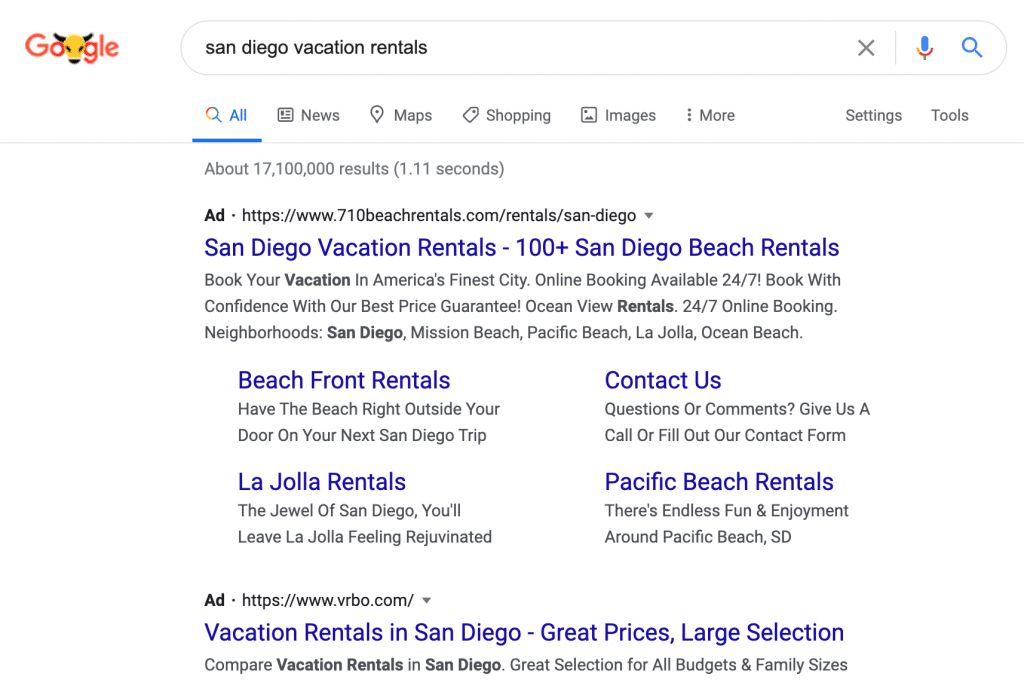Click the Maps pin icon
The image size is (1024, 698).
coord(377,114)
